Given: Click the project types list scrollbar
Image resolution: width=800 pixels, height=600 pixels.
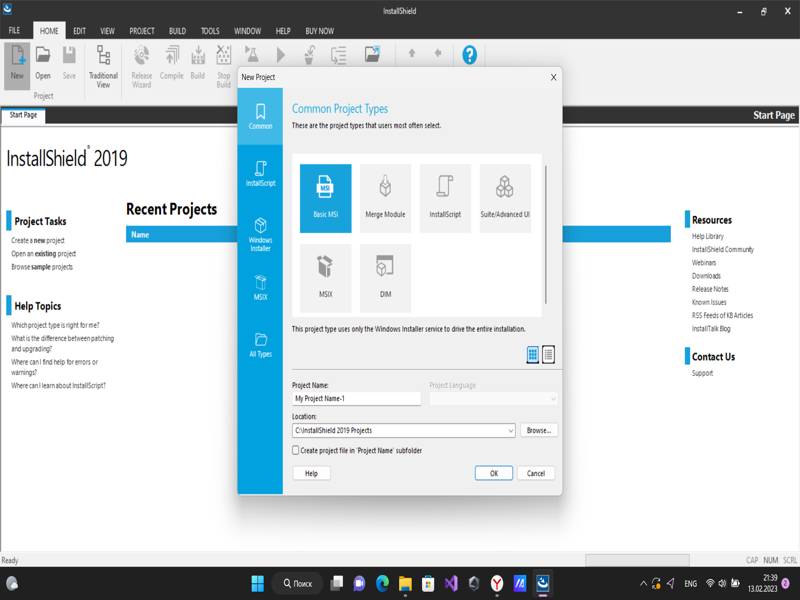Looking at the screenshot, I should [x=545, y=230].
